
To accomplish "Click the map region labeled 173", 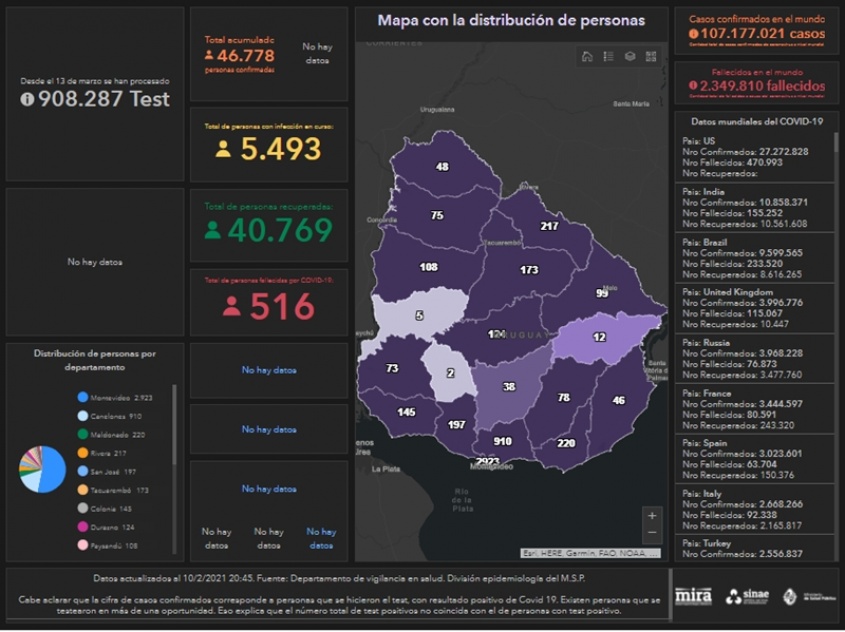I will pos(529,270).
